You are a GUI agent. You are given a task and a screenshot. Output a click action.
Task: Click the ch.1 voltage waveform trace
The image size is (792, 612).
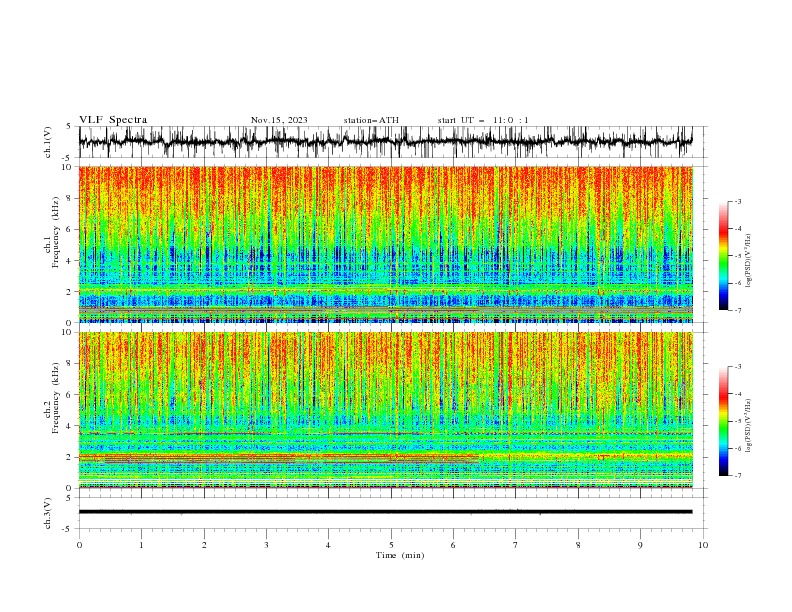385,142
